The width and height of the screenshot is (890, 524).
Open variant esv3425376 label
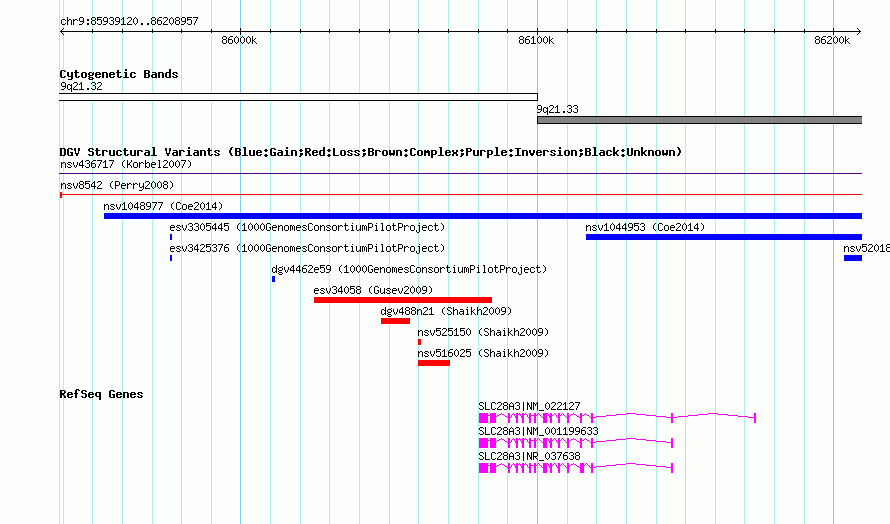[307, 248]
